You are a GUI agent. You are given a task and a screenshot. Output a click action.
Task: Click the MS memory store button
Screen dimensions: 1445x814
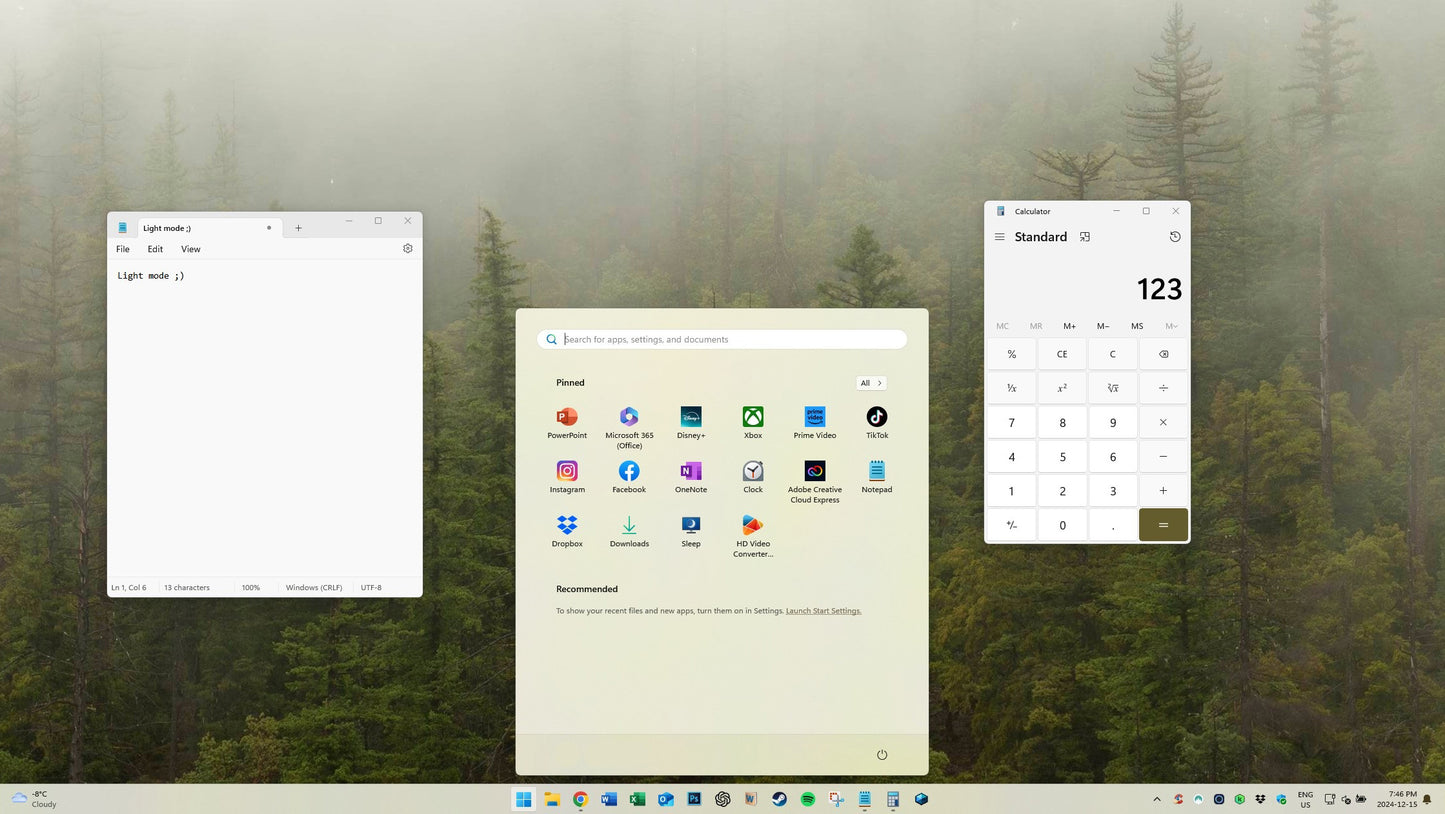click(x=1137, y=326)
